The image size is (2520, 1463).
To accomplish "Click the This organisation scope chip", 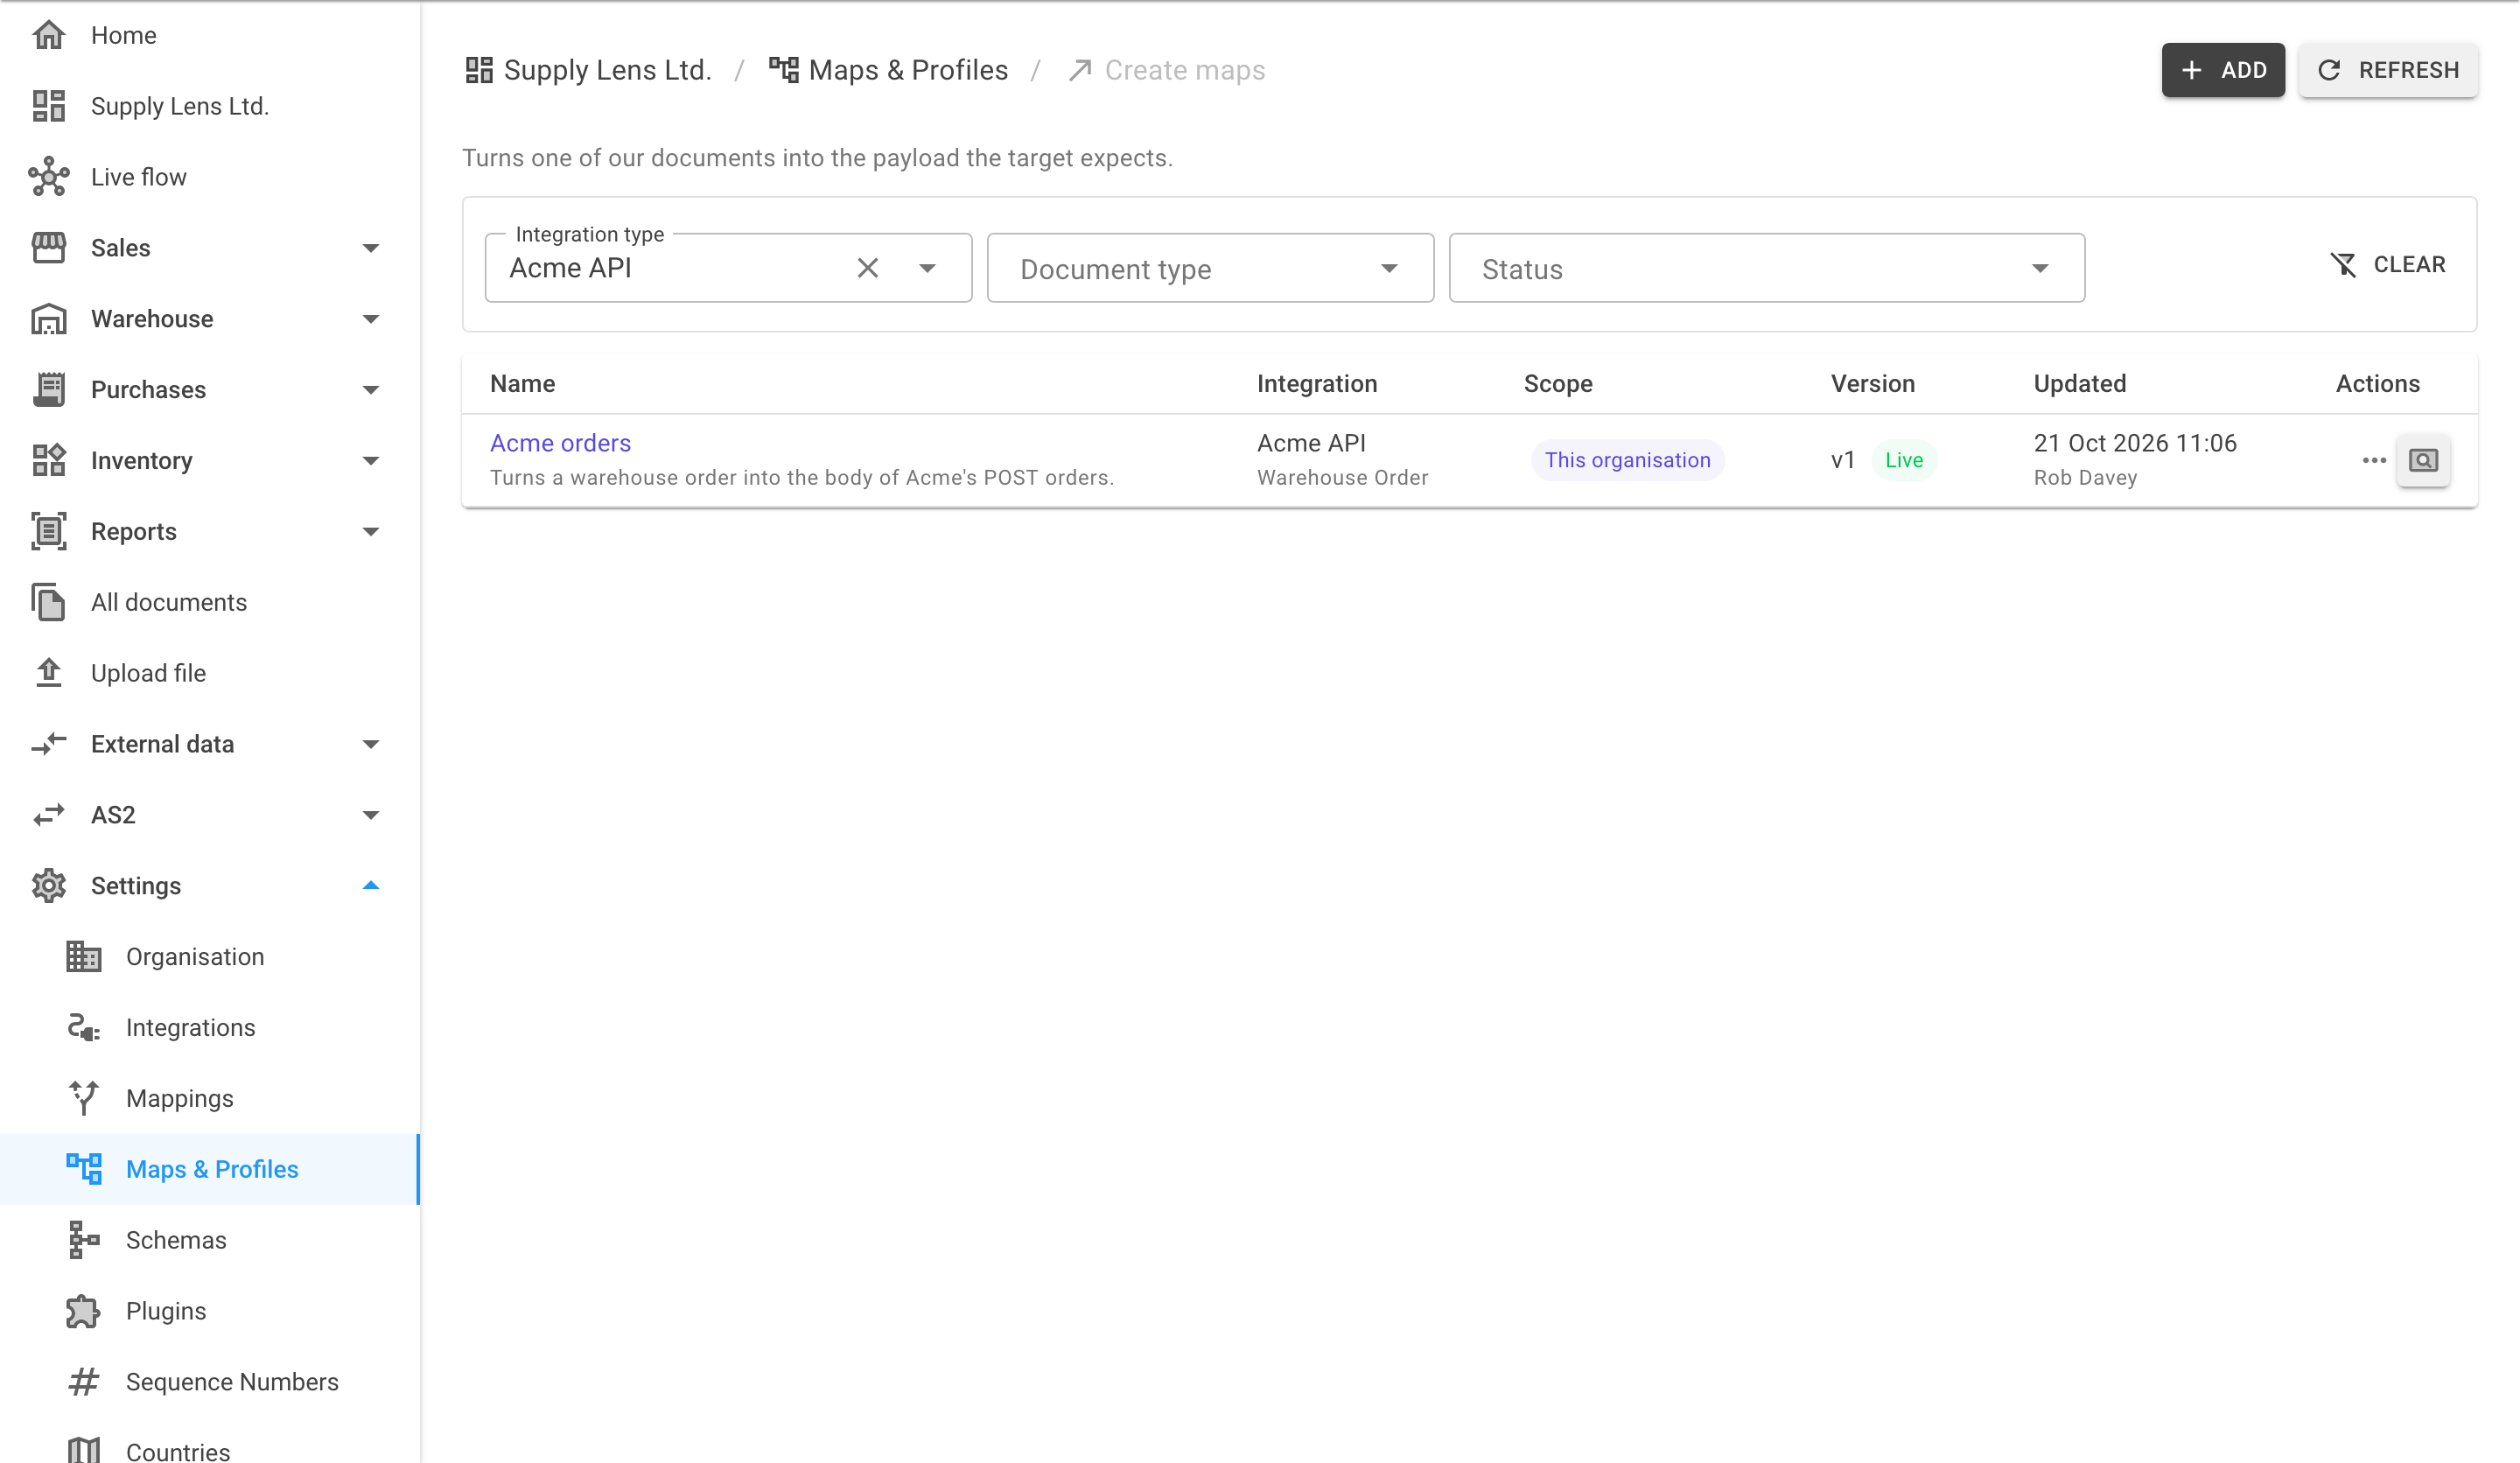I will click(x=1627, y=460).
